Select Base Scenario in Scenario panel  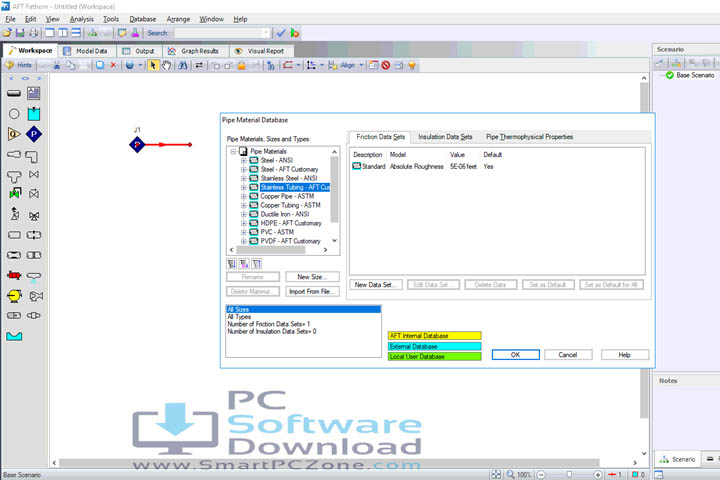coord(690,75)
